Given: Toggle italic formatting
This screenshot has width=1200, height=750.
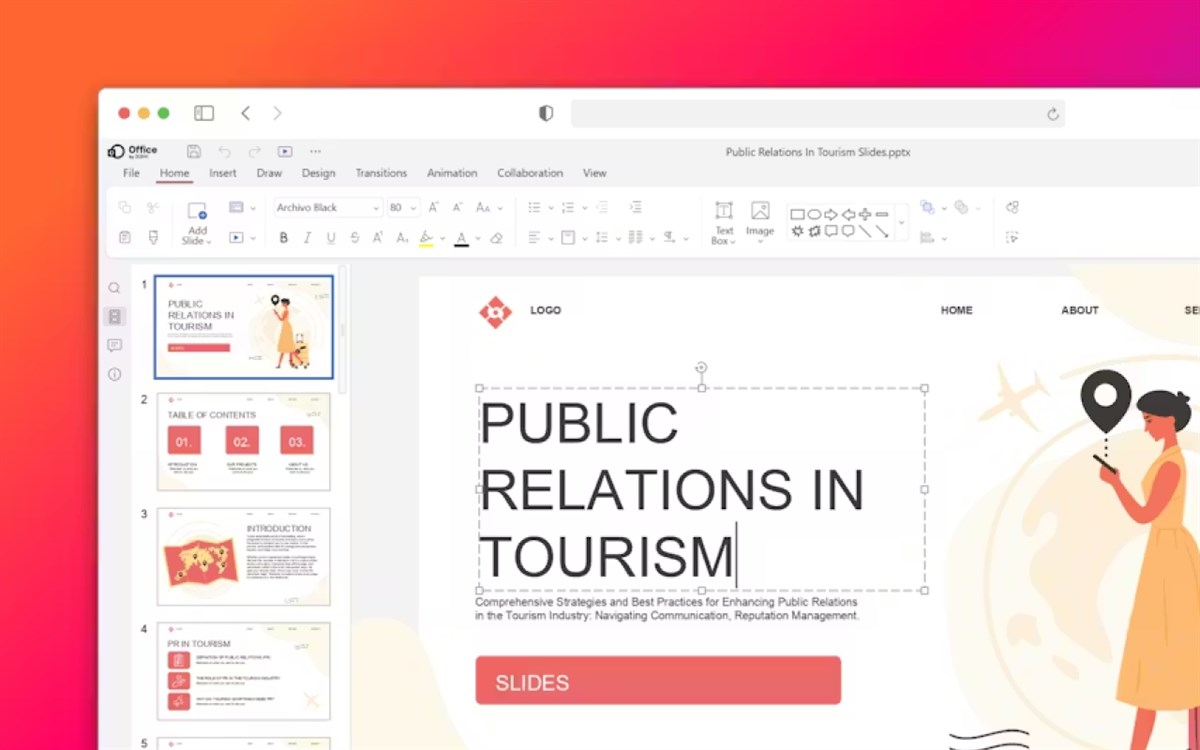Looking at the screenshot, I should pyautogui.click(x=307, y=238).
